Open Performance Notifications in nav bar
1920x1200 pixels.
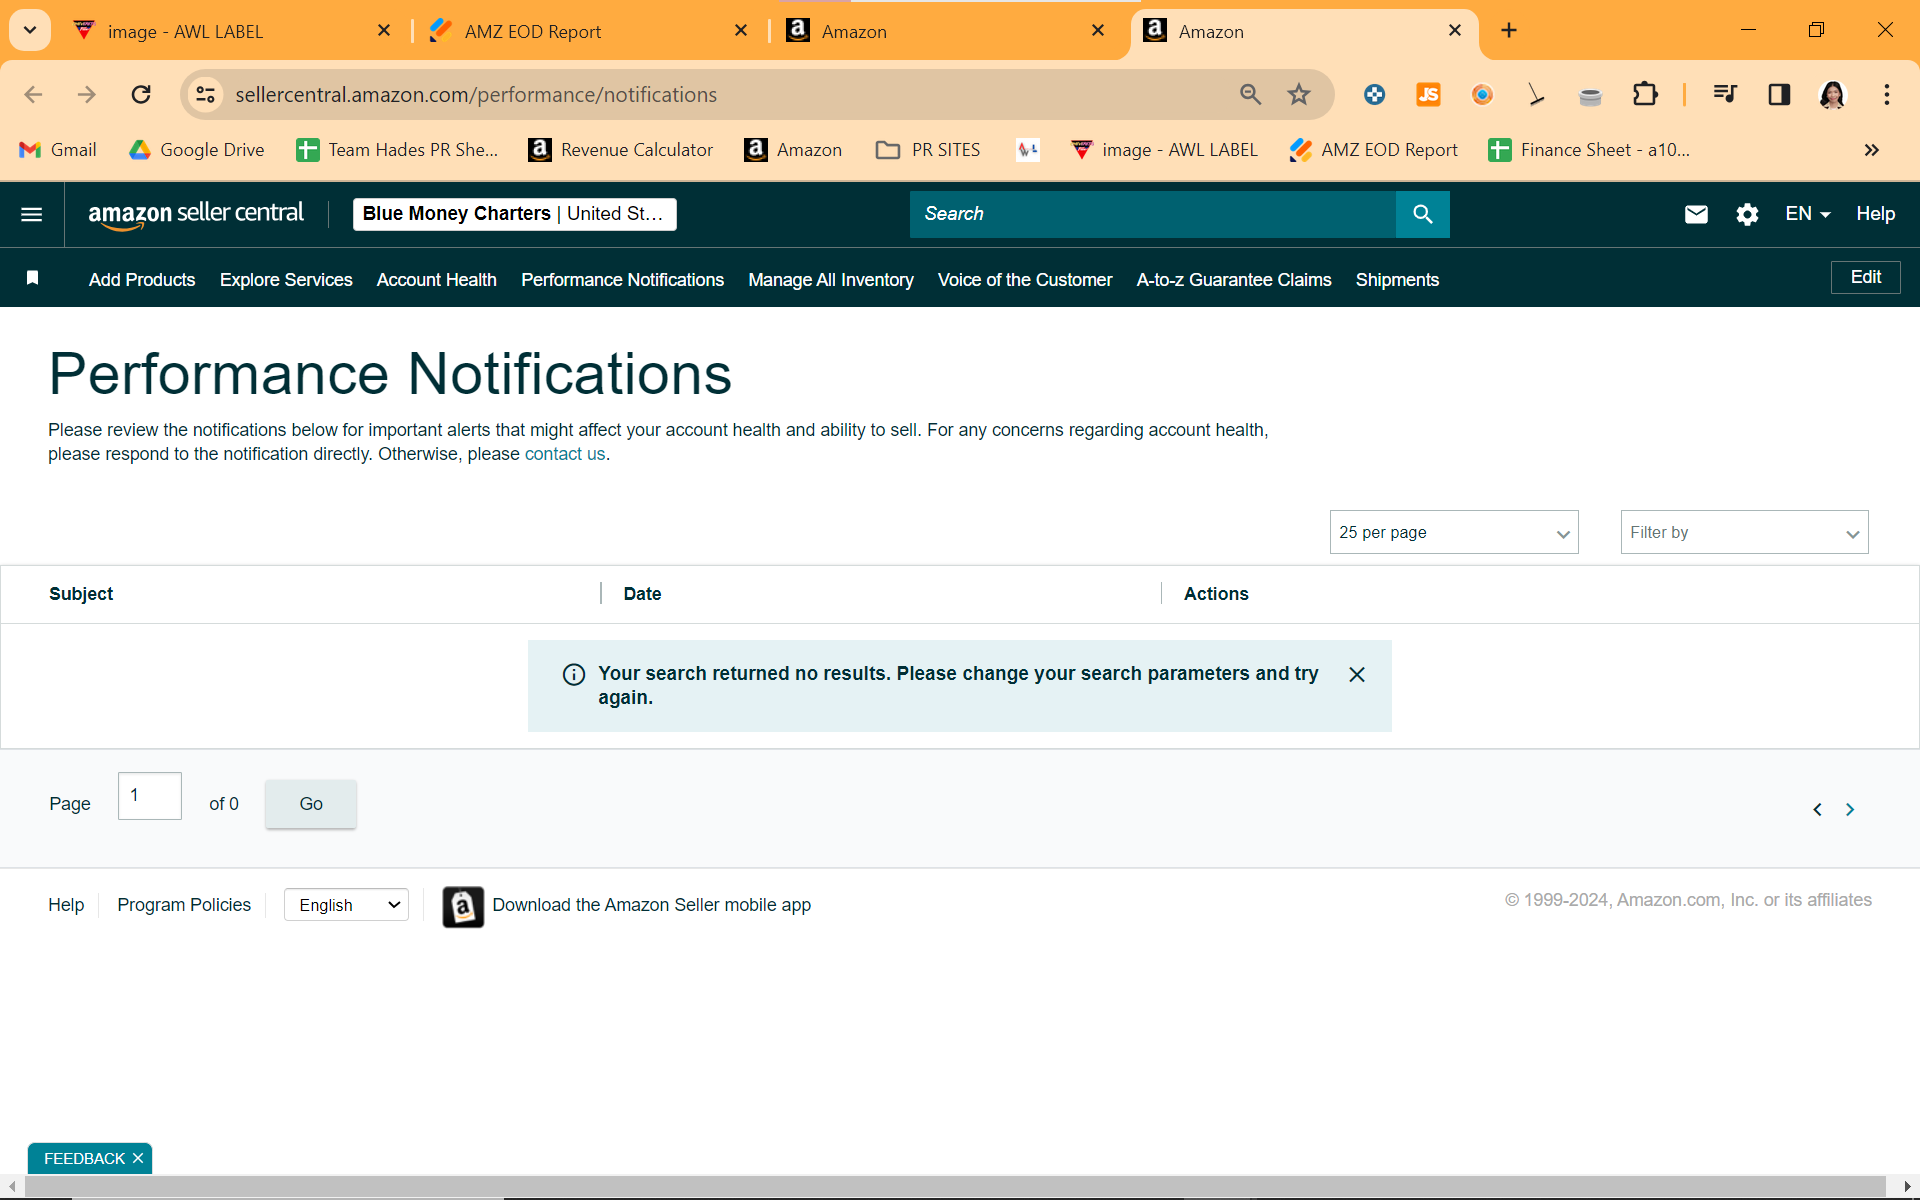pos(622,280)
